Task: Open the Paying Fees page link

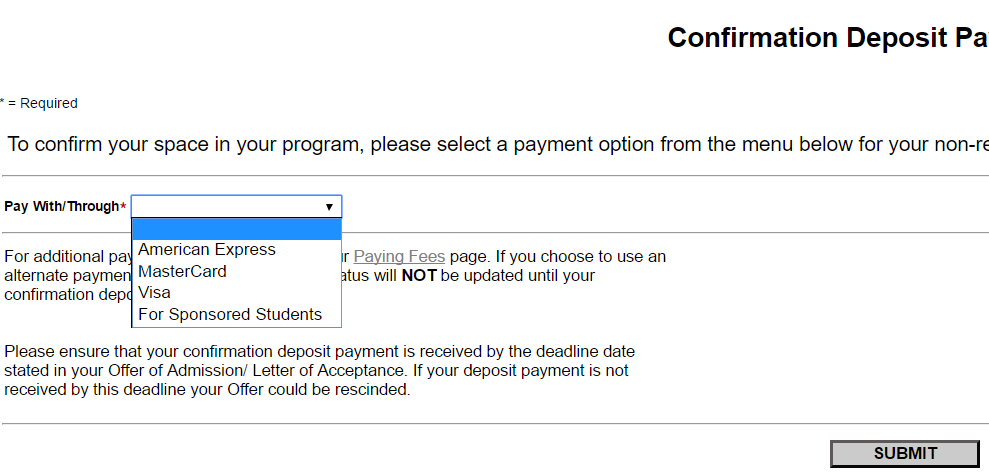Action: coord(399,256)
